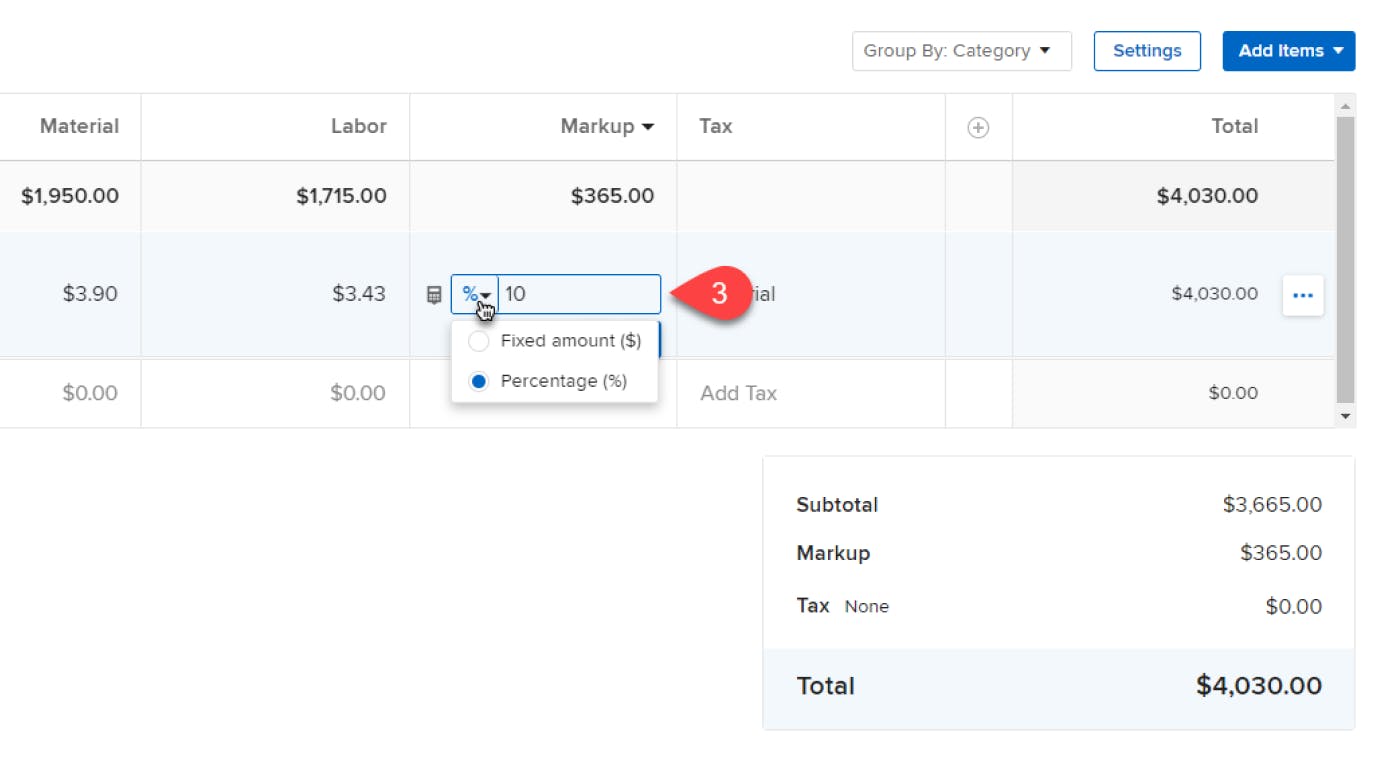Click the calculator icon beside markup field
This screenshot has height=760, width=1380.
(x=434, y=295)
